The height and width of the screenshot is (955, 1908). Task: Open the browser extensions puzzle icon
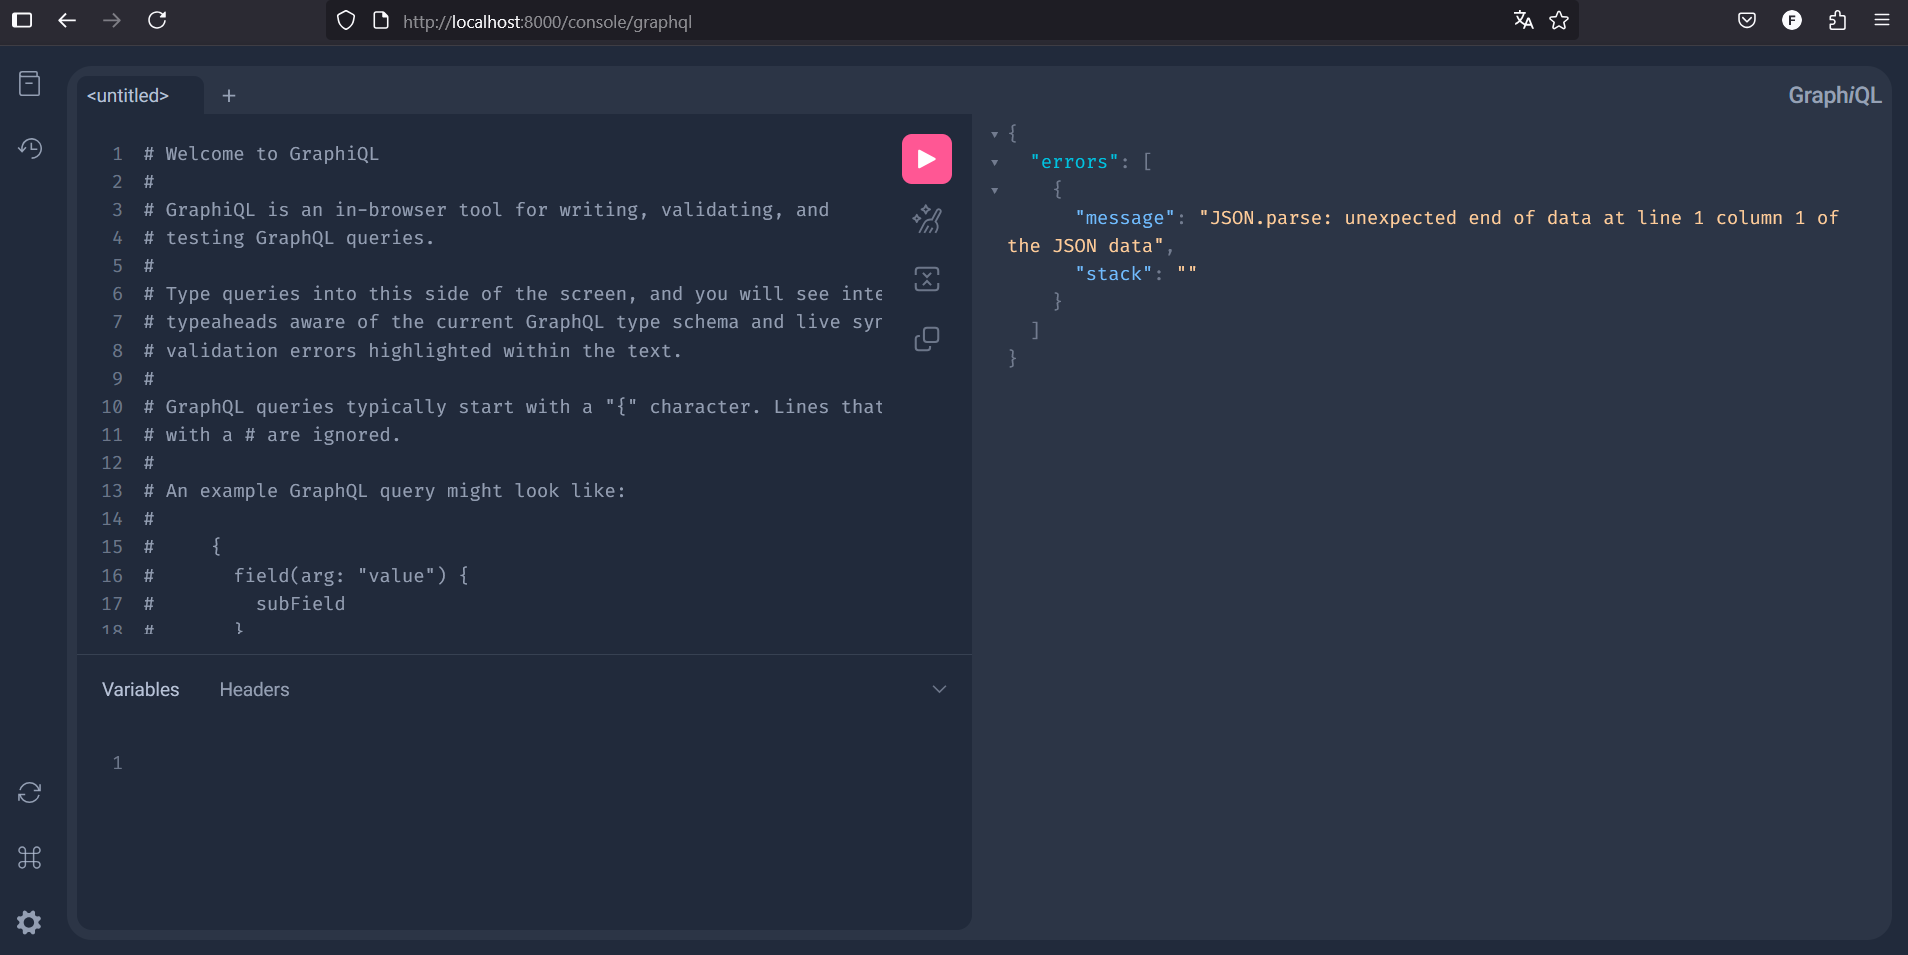(1837, 20)
